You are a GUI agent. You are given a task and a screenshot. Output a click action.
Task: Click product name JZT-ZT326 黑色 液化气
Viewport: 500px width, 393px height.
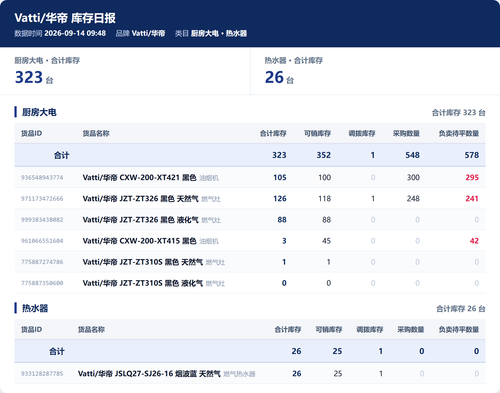(140, 220)
